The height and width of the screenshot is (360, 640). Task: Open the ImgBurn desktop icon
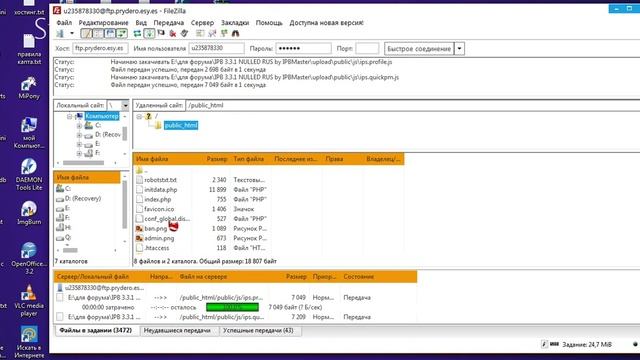(x=29, y=213)
